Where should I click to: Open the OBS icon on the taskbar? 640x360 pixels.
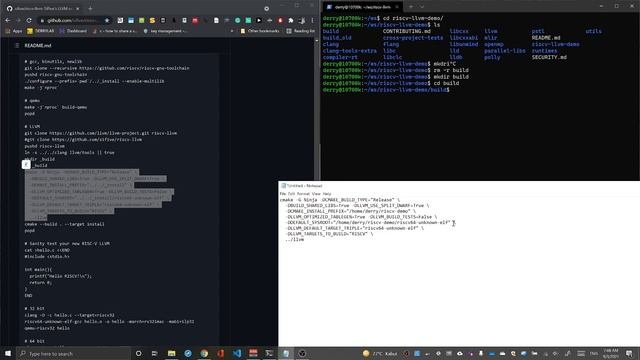tap(302, 353)
